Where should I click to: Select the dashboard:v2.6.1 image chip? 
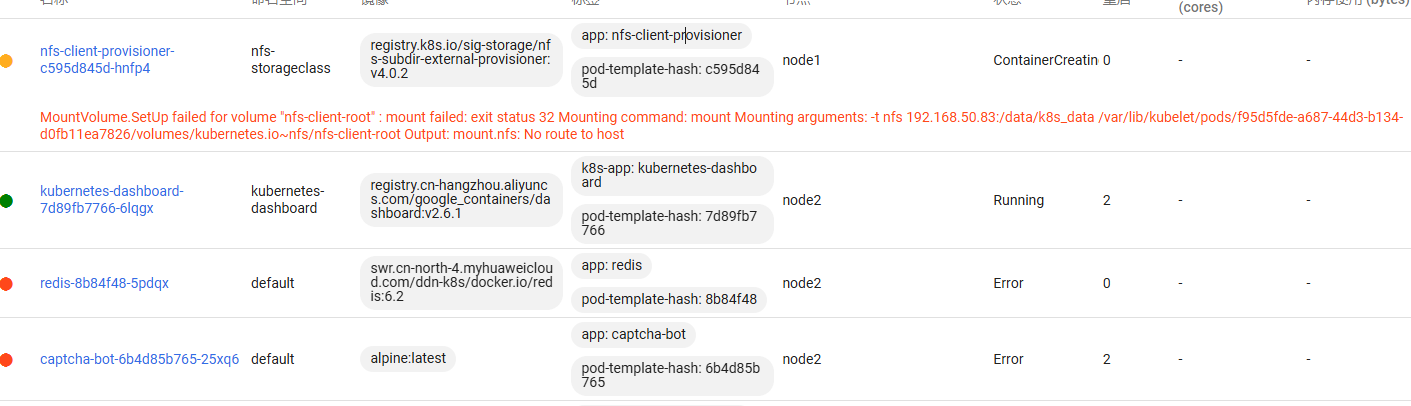point(459,200)
